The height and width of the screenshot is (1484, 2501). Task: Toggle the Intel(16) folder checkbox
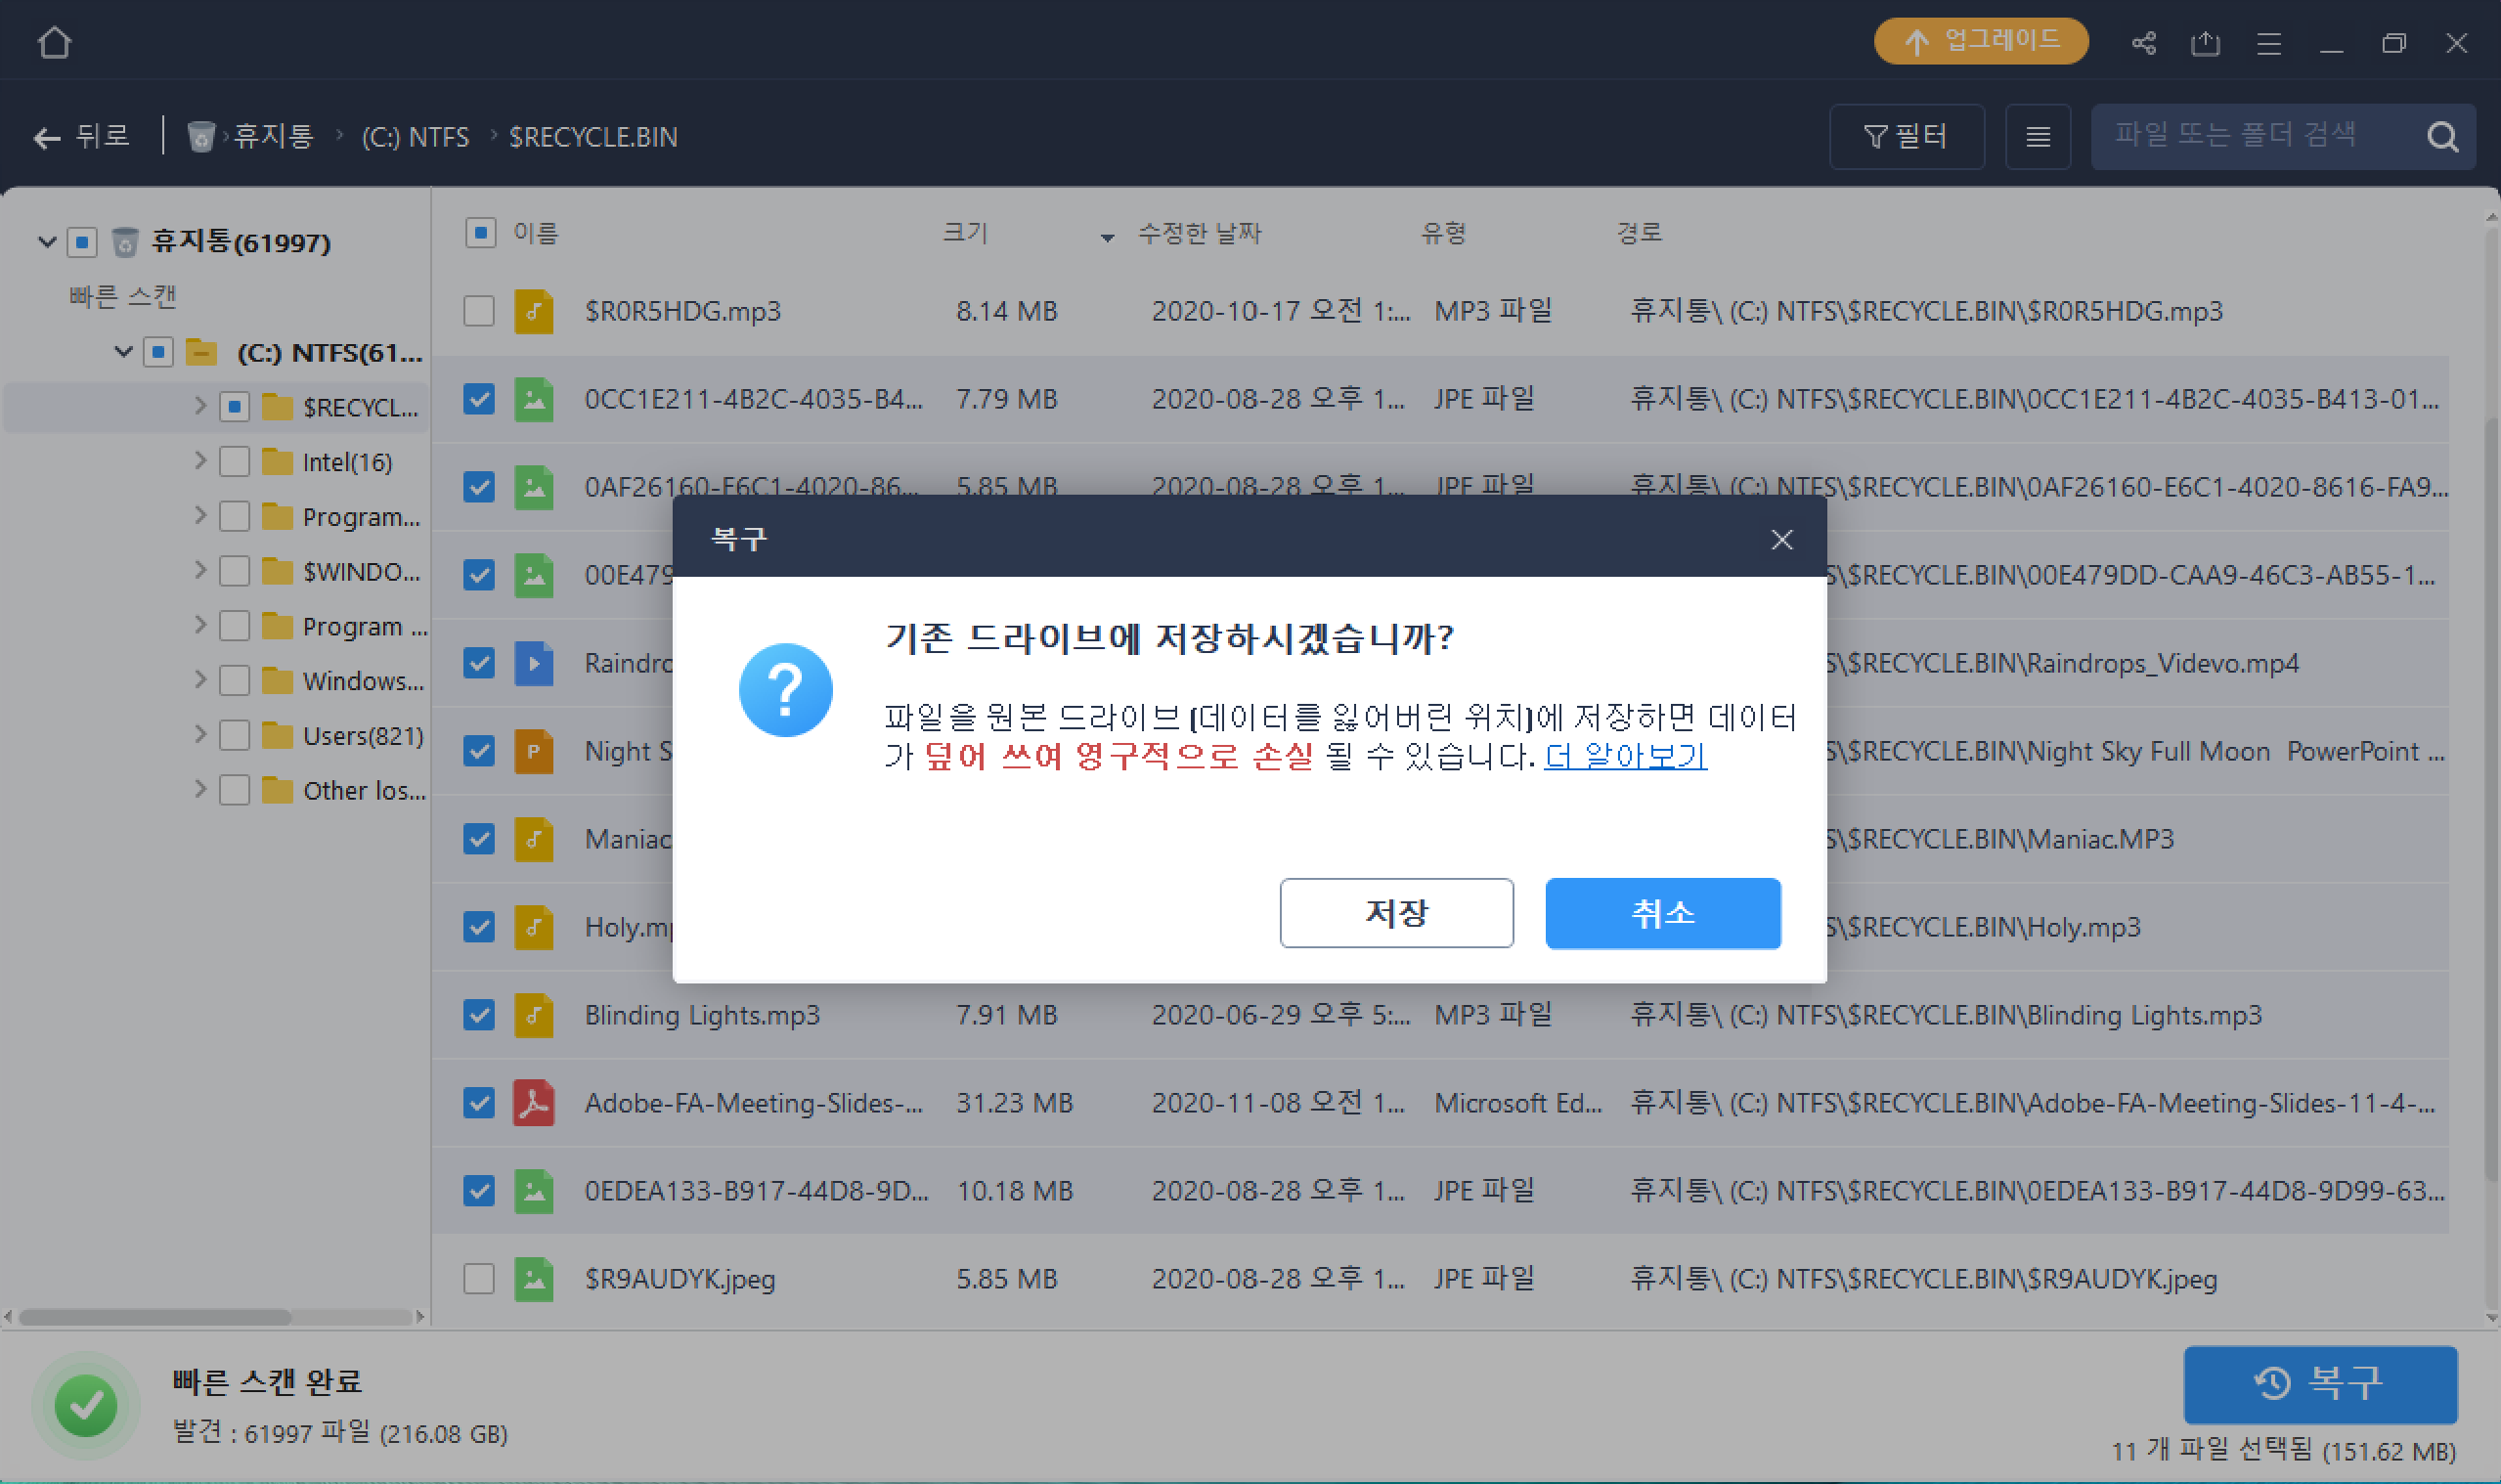tap(234, 462)
